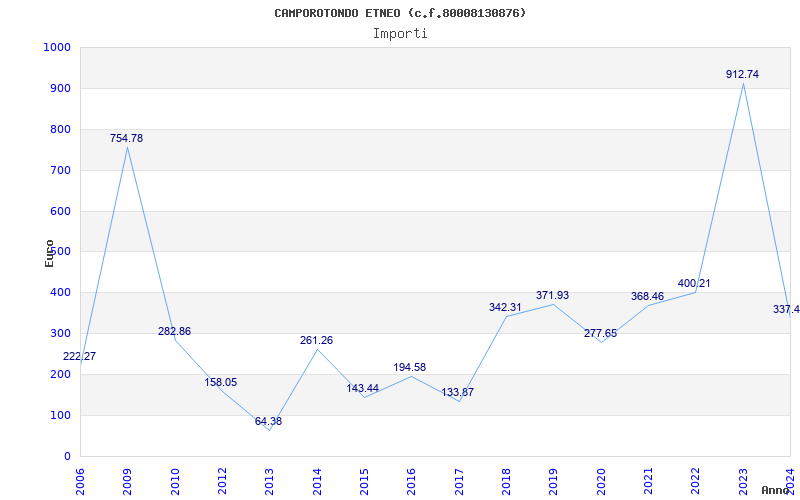Image resolution: width=800 pixels, height=500 pixels.
Task: Click the 2014 x-axis year label
Action: 317,481
